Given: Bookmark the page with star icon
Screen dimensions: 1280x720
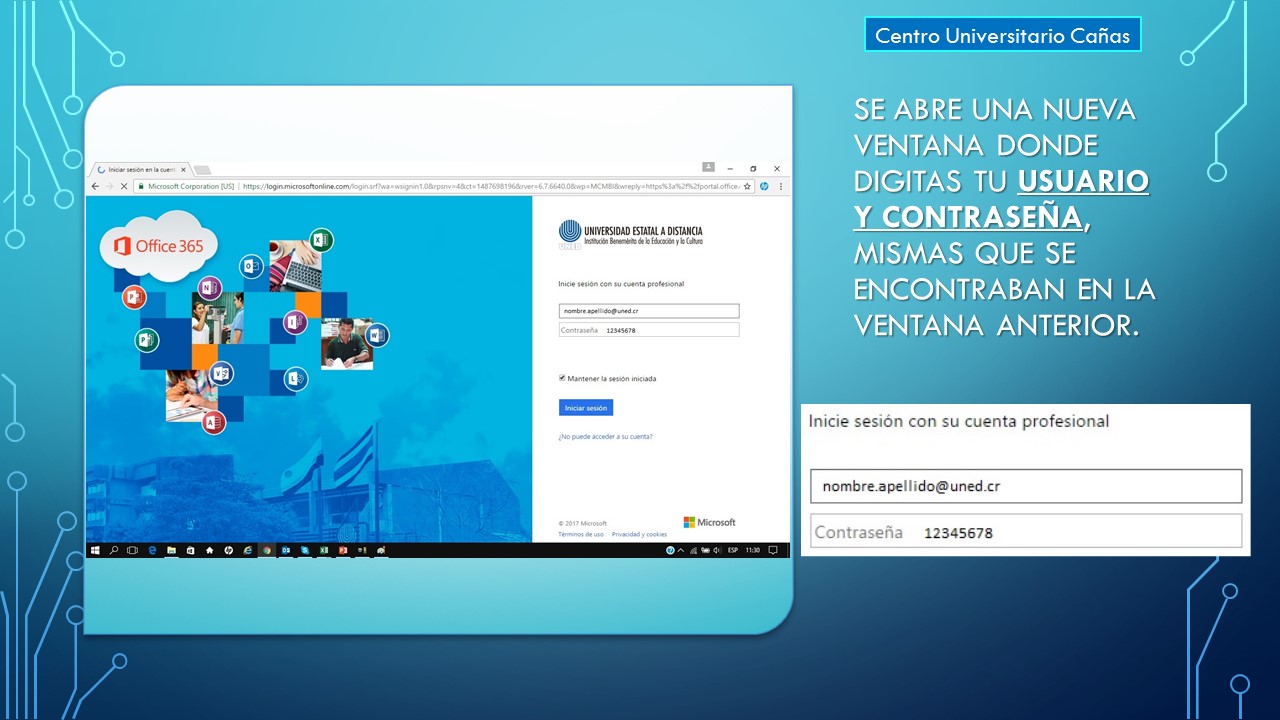Looking at the screenshot, I should click(747, 186).
